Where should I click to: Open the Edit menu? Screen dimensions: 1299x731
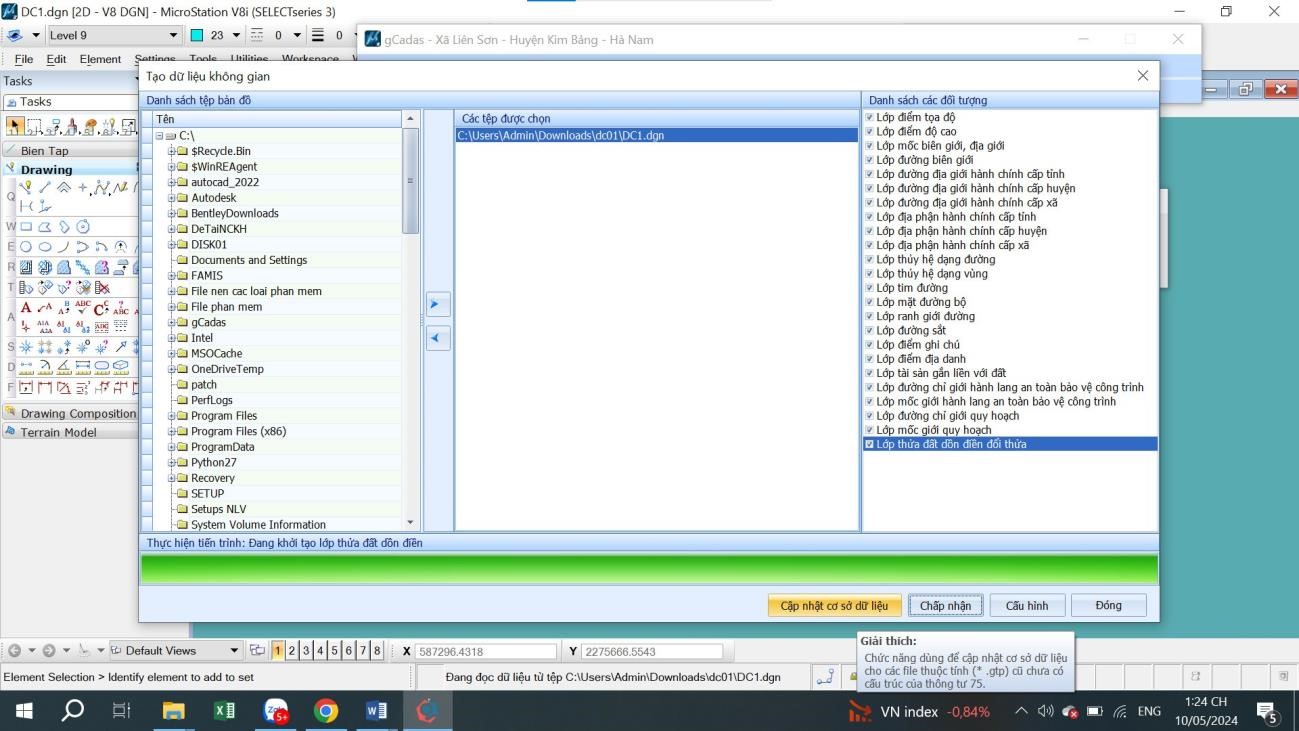click(x=56, y=59)
